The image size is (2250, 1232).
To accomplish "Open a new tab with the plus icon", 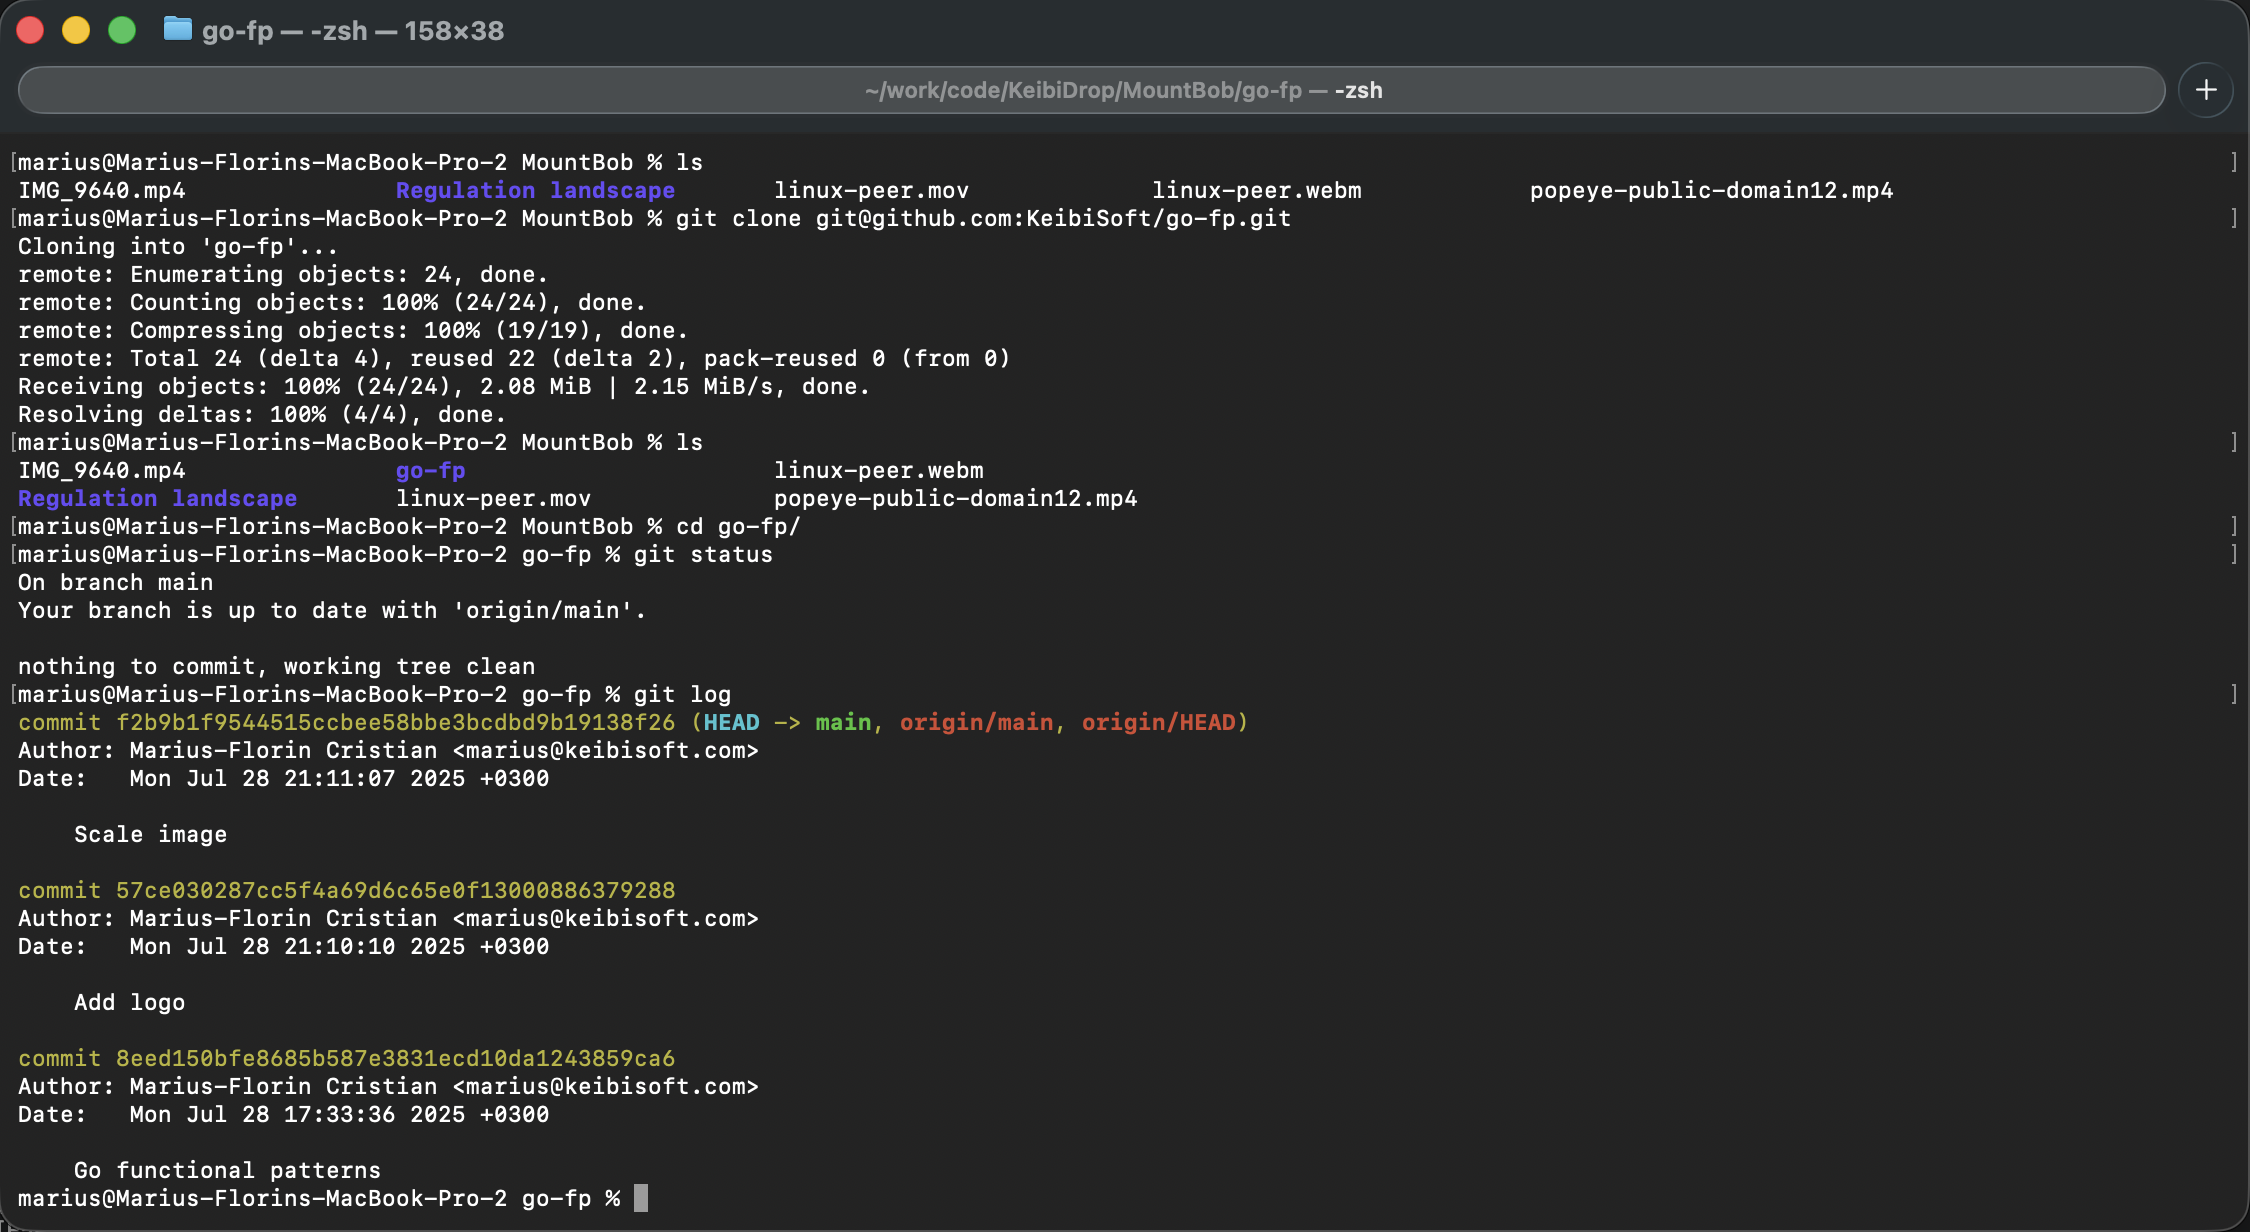I will [x=2205, y=89].
